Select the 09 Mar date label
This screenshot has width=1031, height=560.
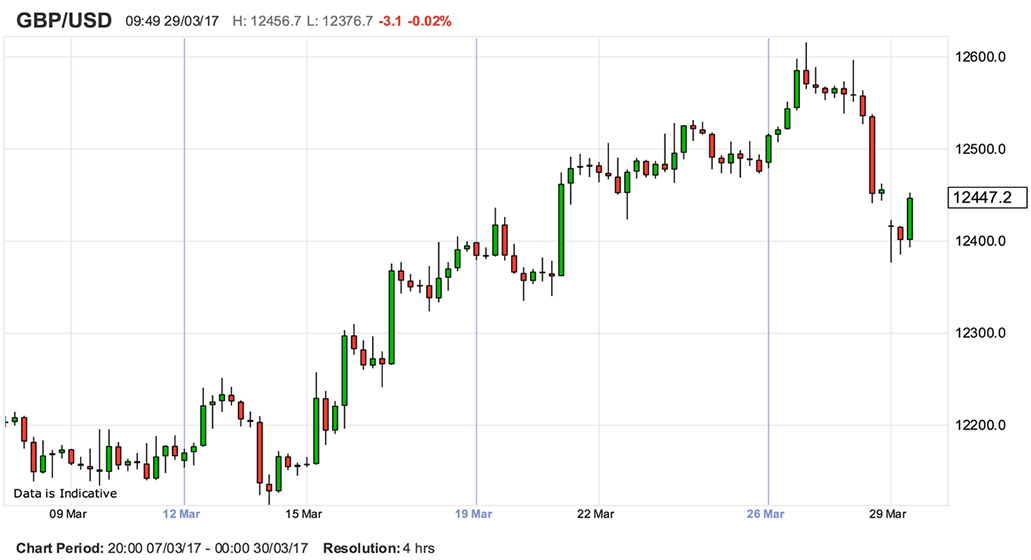68,514
